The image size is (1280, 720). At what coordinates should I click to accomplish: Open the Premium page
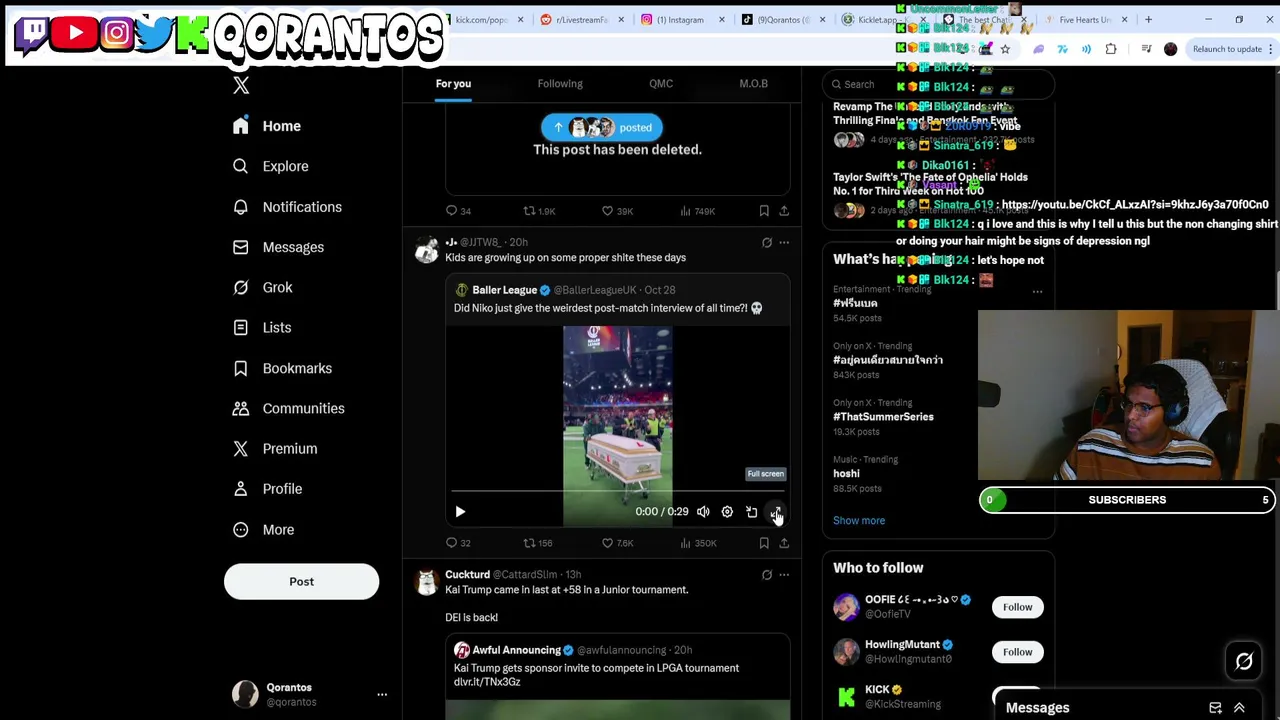pos(275,448)
